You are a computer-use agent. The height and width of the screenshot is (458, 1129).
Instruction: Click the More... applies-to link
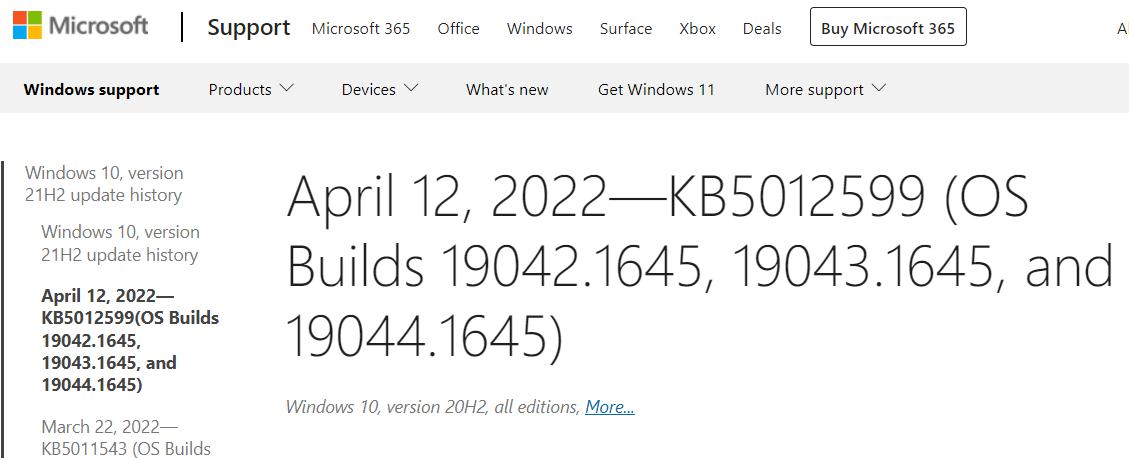point(610,407)
